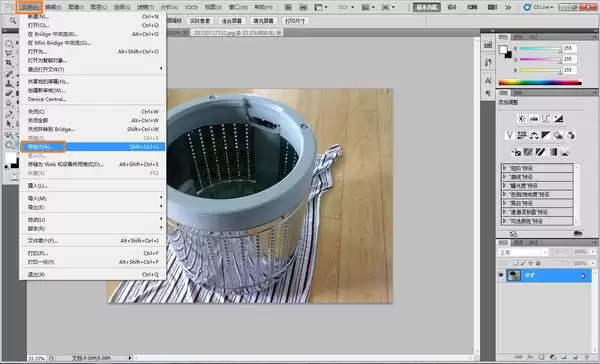Viewport: 600px width, 364px height.
Task: Click the lock-all padlock icon in Layers
Action: [x=538, y=263]
